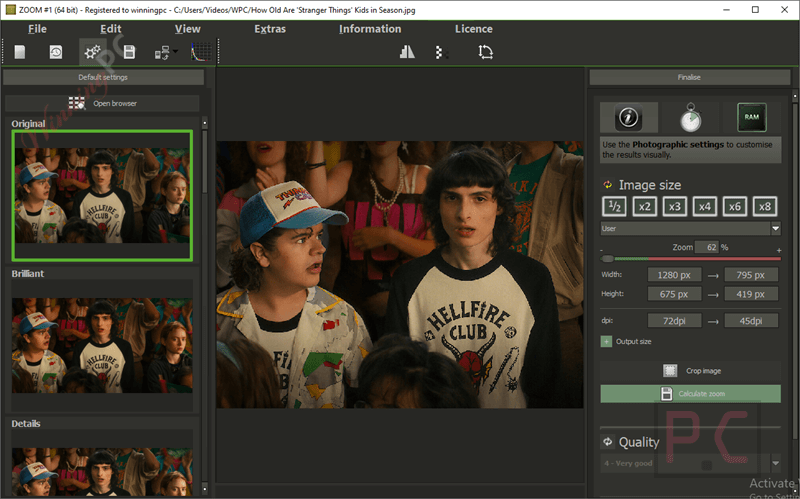This screenshot has width=800, height=499.
Task: Click the Crop image selection icon
Action: point(670,371)
